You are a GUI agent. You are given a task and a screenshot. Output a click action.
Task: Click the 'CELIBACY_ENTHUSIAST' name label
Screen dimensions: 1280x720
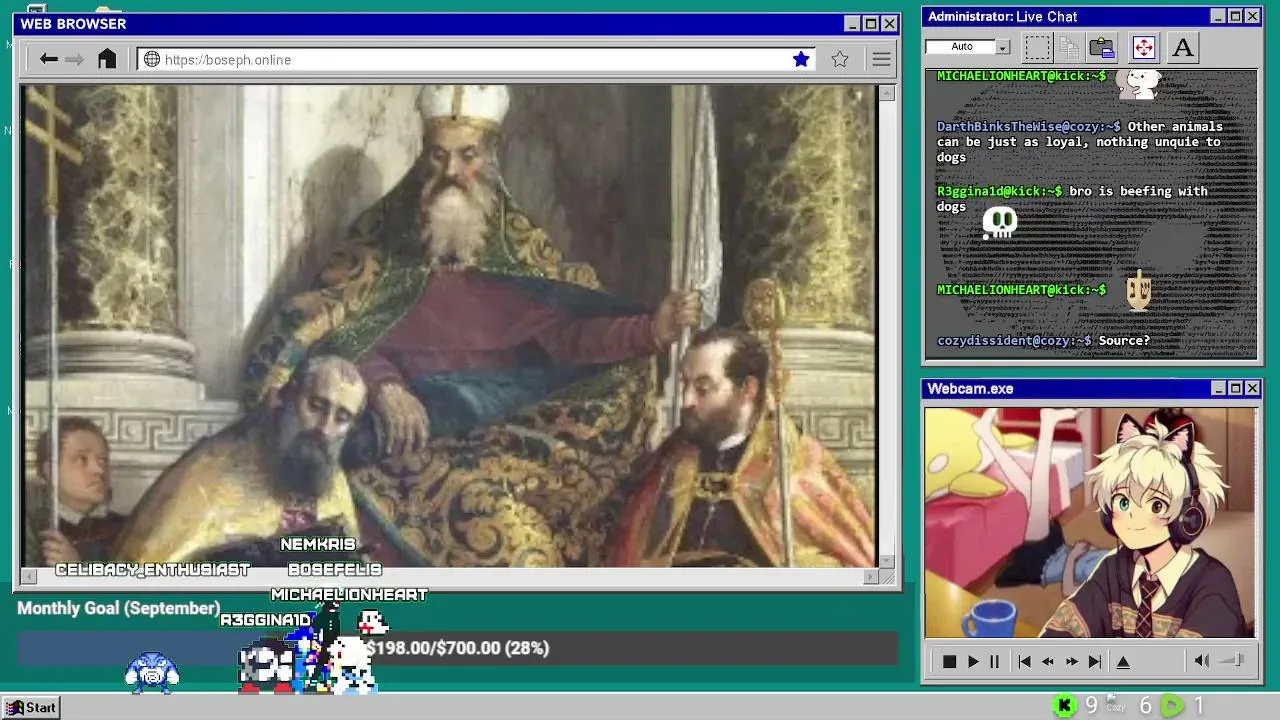(x=152, y=570)
